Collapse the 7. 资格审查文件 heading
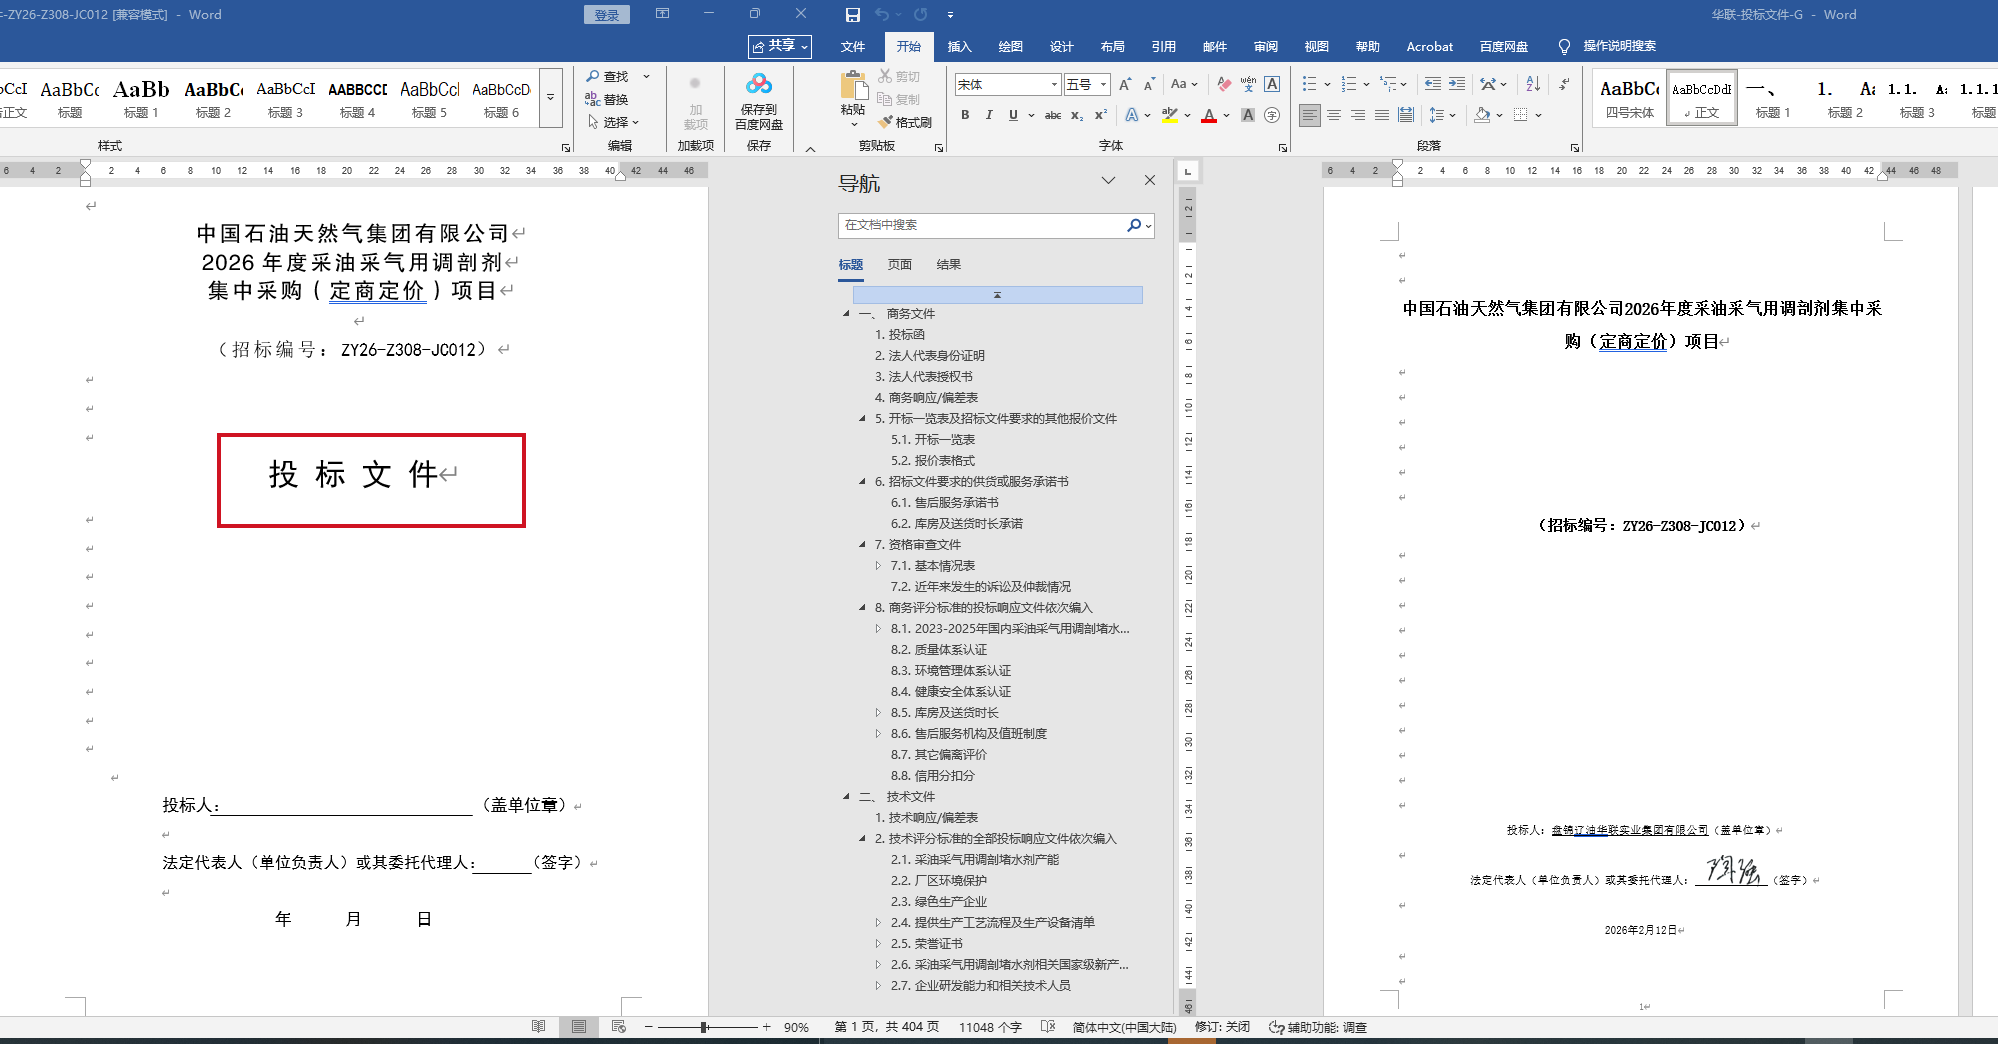The image size is (1998, 1044). coord(862,545)
